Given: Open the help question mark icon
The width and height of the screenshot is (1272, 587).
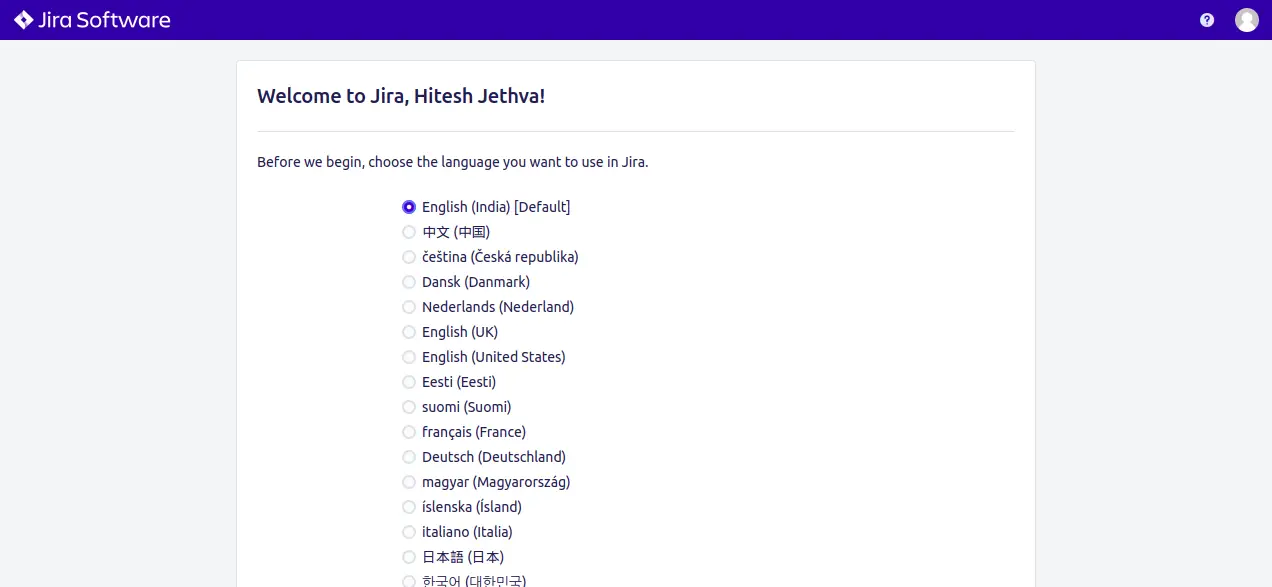Looking at the screenshot, I should coord(1207,20).
